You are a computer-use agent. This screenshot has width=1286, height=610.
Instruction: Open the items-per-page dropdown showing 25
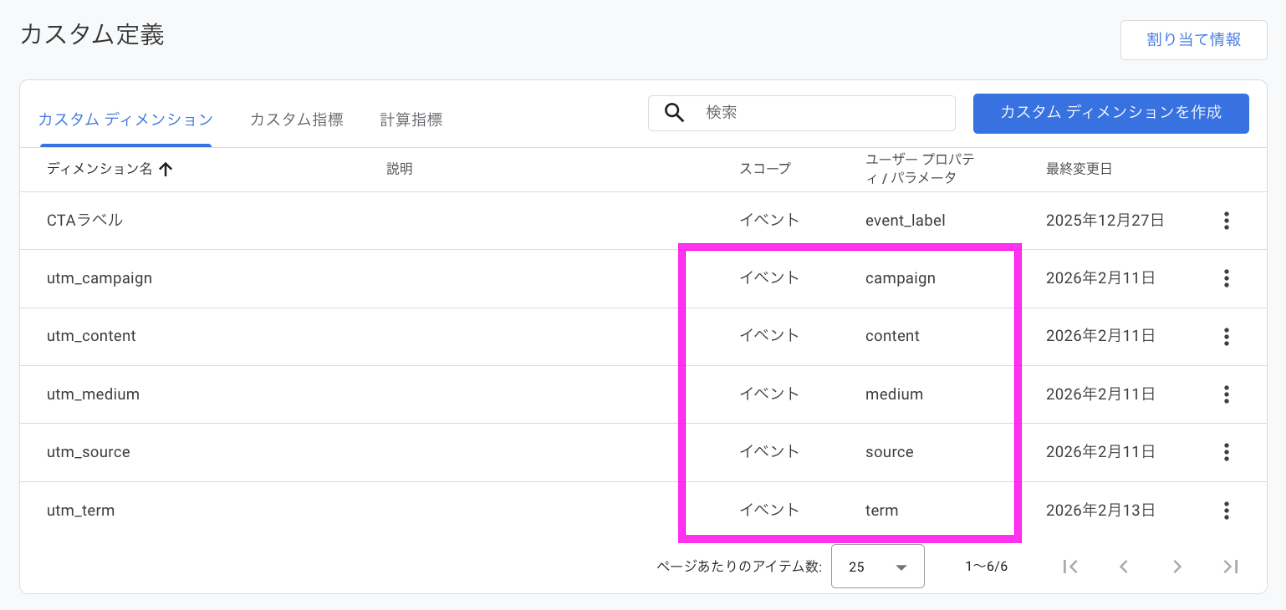click(x=877, y=566)
